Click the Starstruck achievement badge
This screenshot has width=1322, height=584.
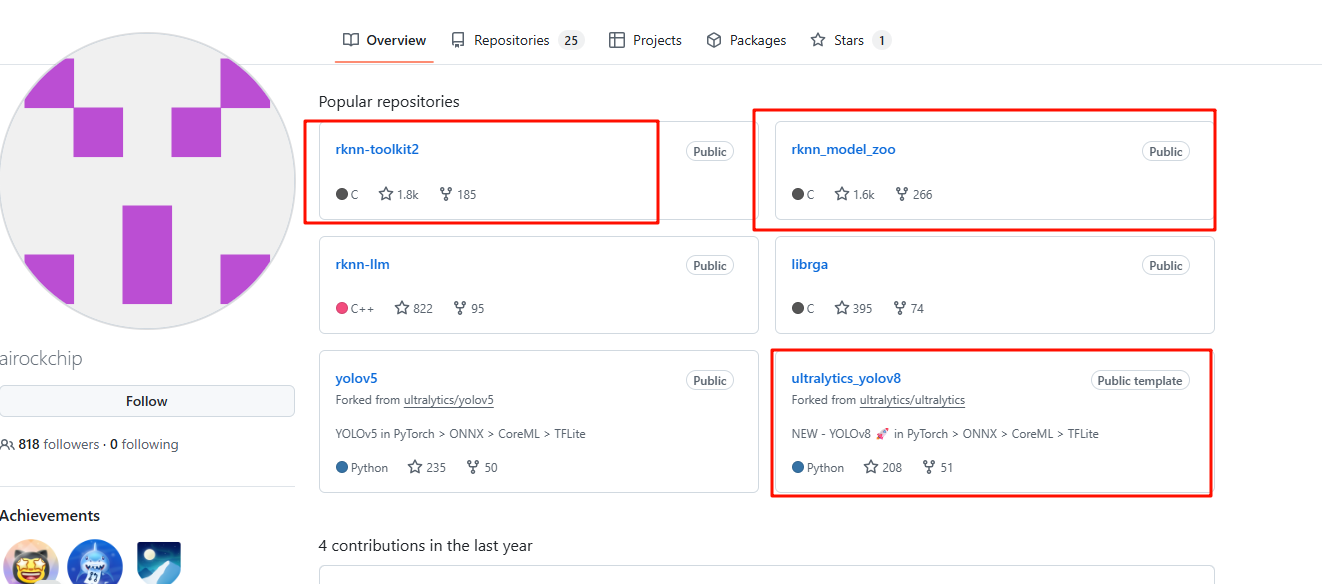point(30,563)
